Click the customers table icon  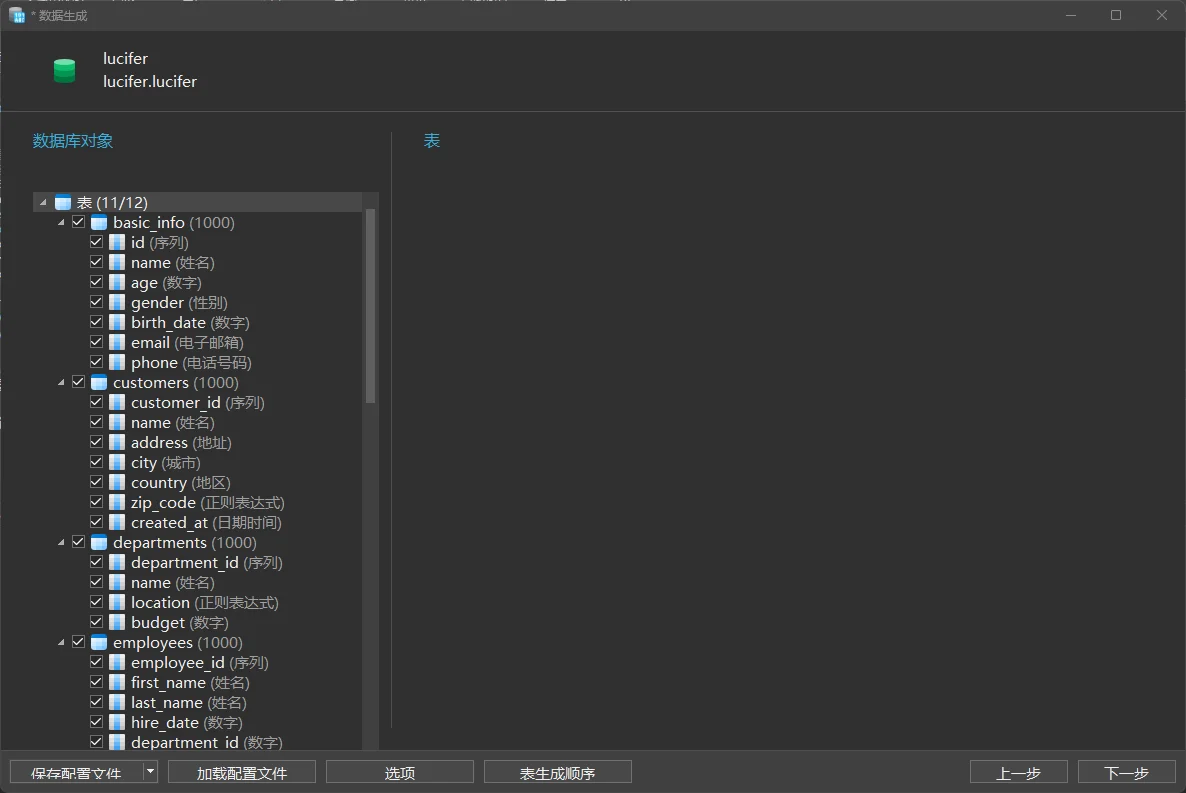click(99, 383)
